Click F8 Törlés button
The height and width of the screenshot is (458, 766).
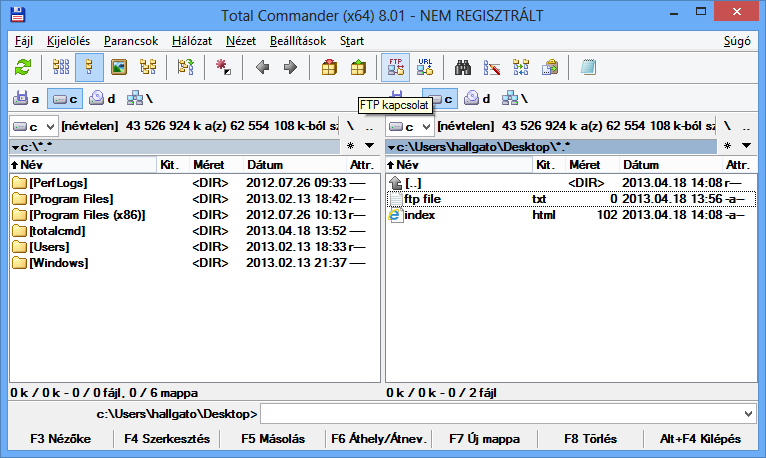(x=591, y=439)
